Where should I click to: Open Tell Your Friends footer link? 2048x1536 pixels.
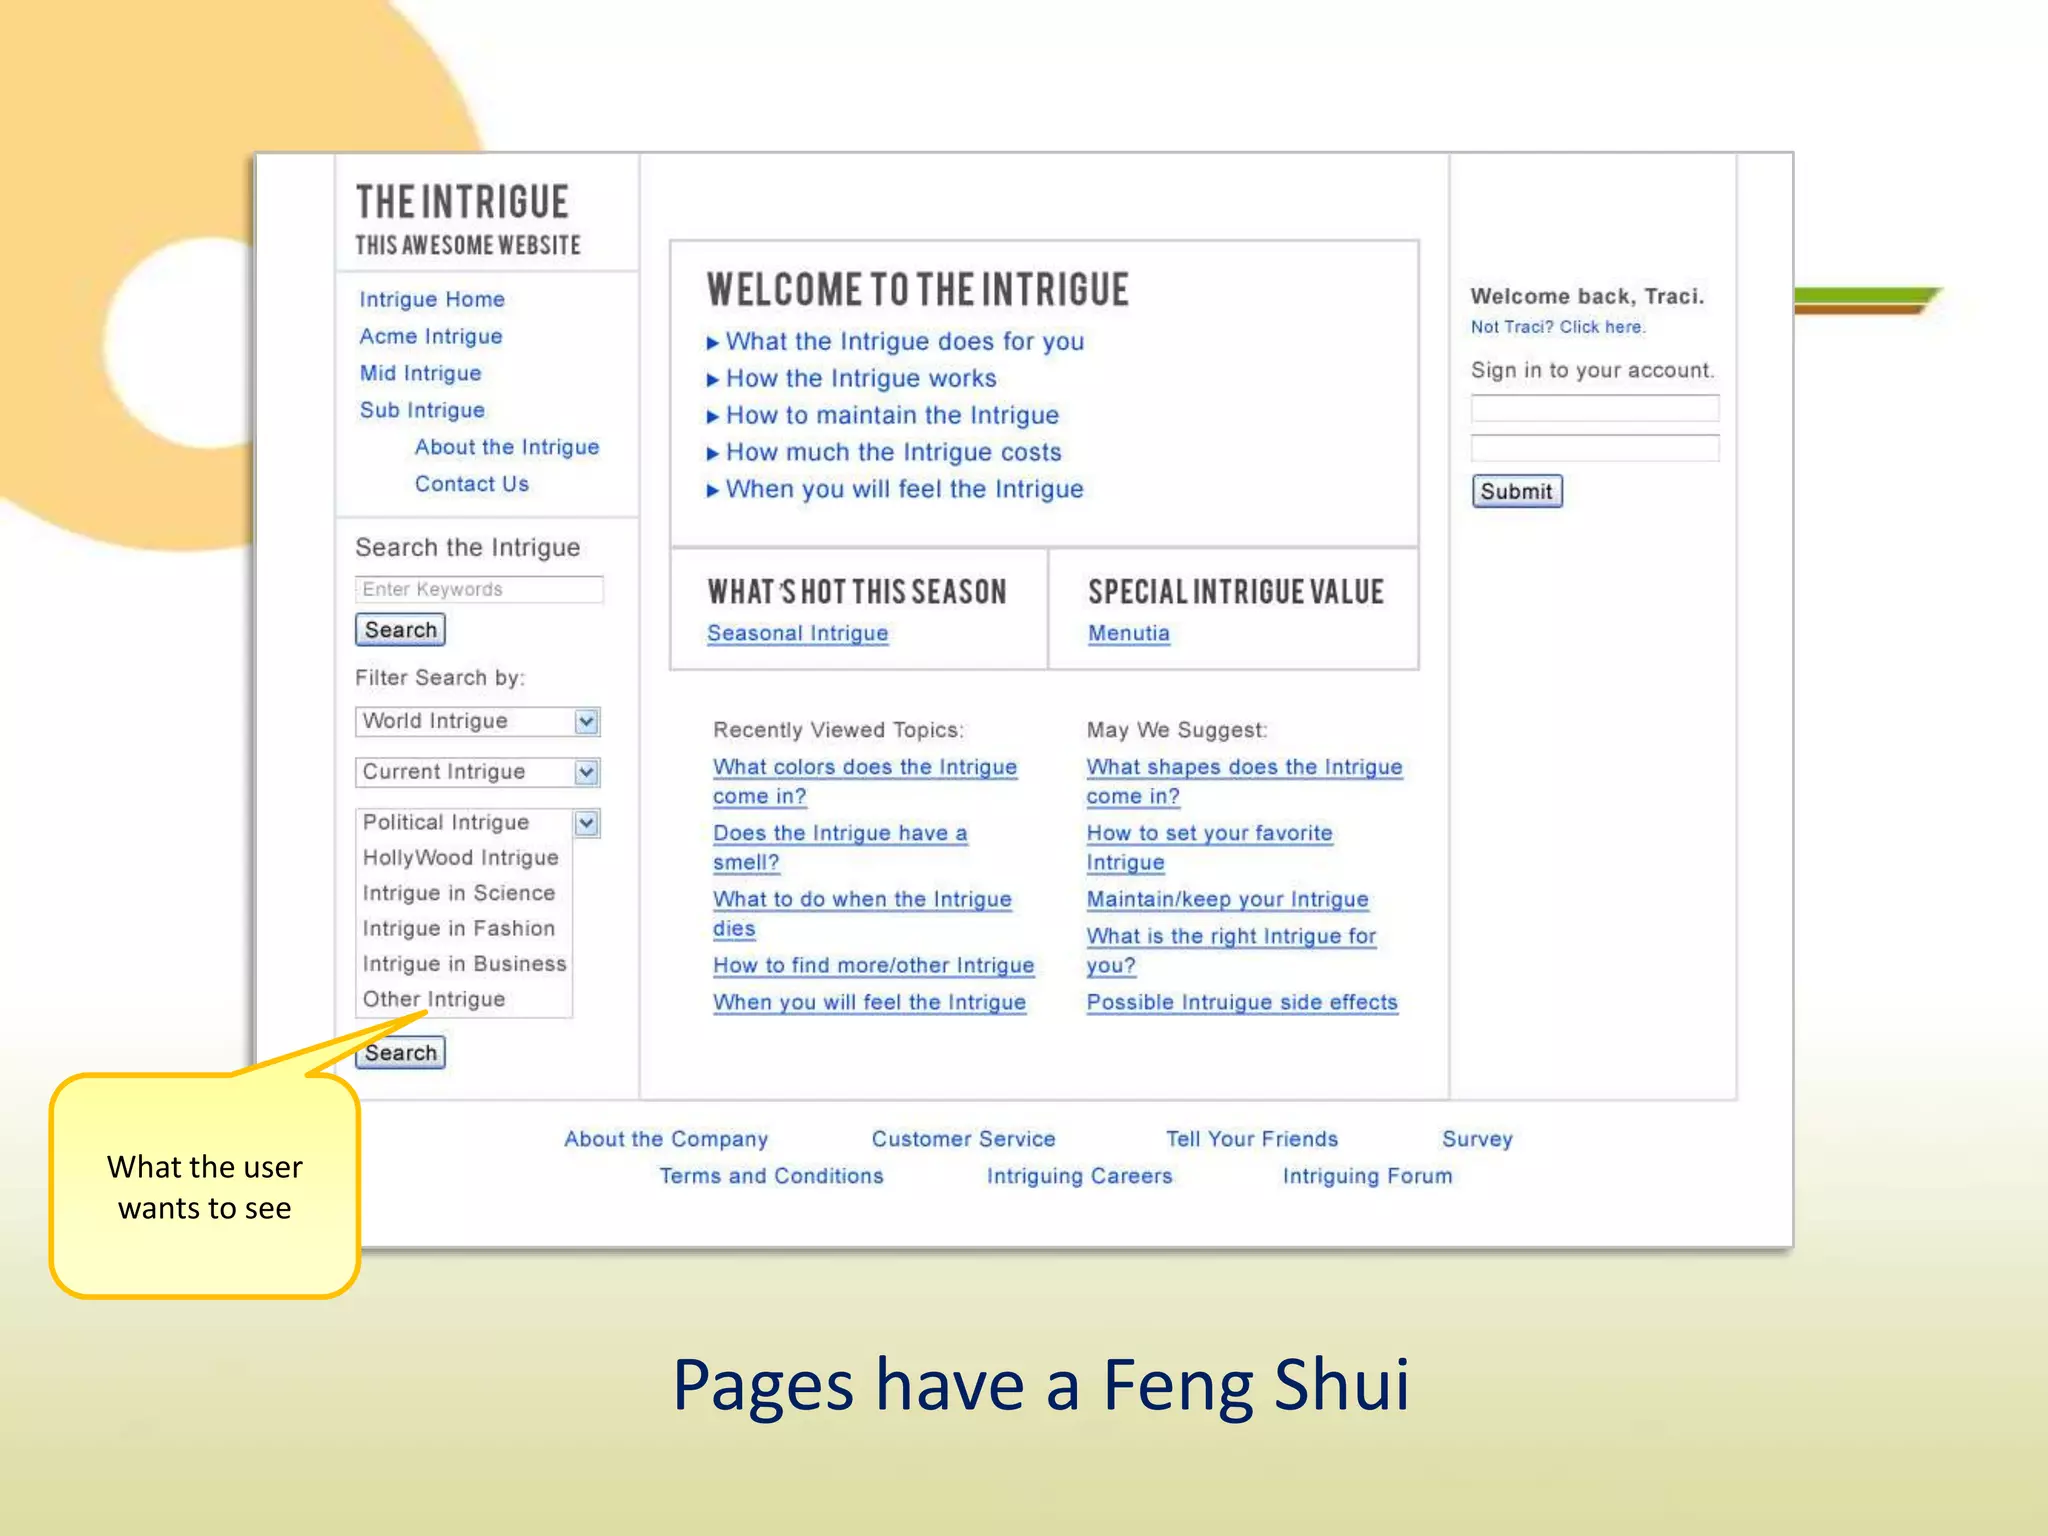[x=1252, y=1139]
